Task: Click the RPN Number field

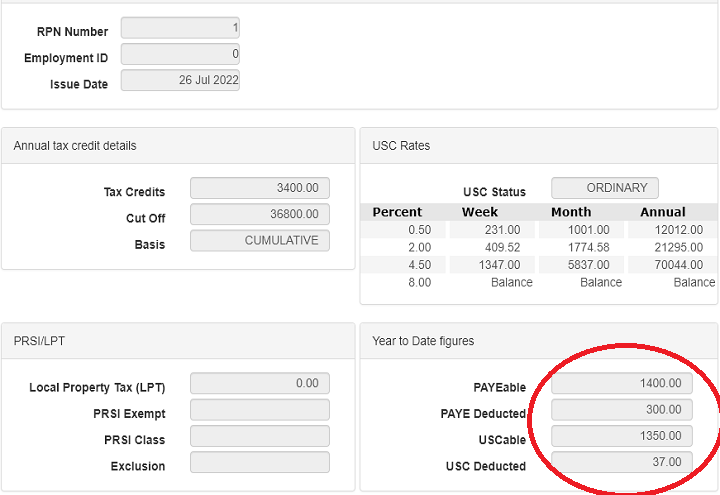Action: 180,28
